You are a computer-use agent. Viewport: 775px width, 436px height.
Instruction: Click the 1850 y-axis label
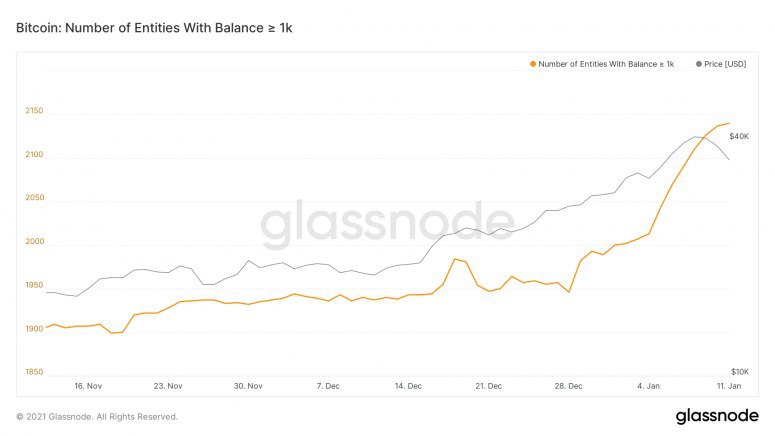click(34, 372)
